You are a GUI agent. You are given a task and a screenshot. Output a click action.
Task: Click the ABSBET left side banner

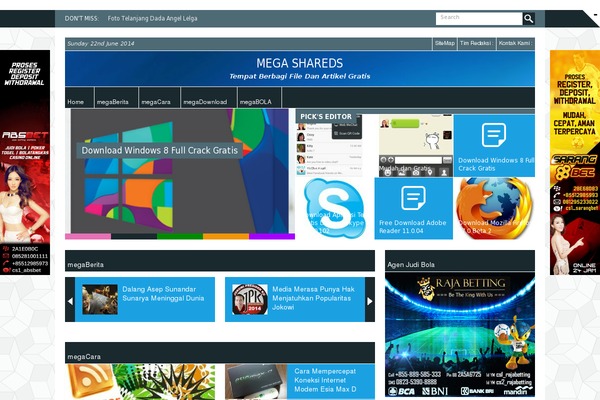(x=25, y=162)
